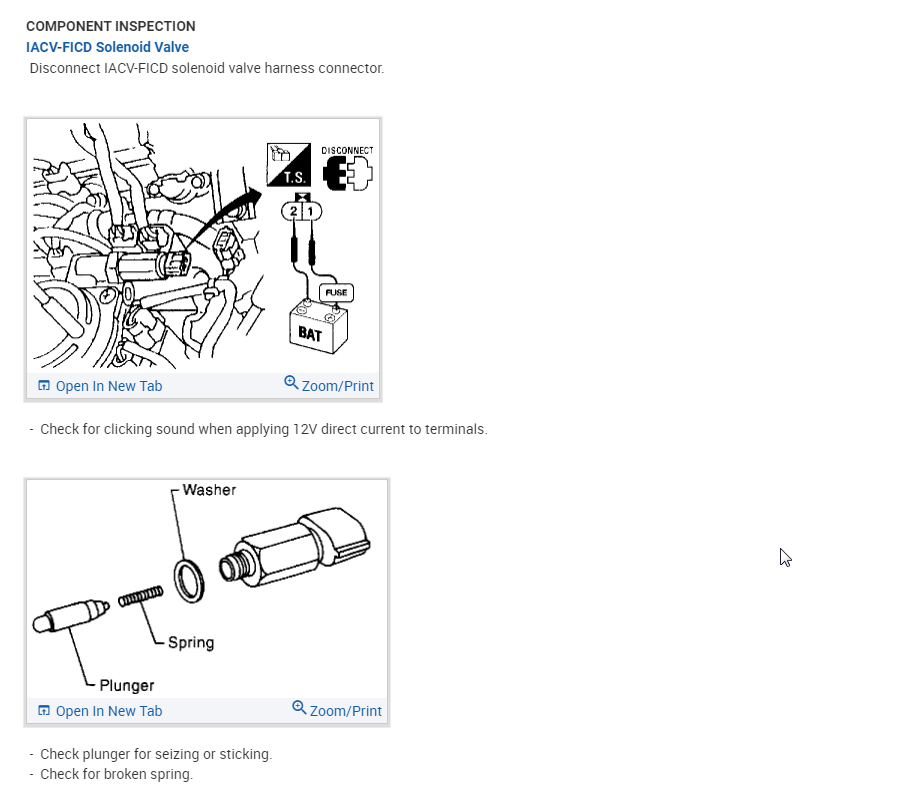Click the Washer label in the parts diagram
The height and width of the screenshot is (802, 897).
[x=209, y=490]
